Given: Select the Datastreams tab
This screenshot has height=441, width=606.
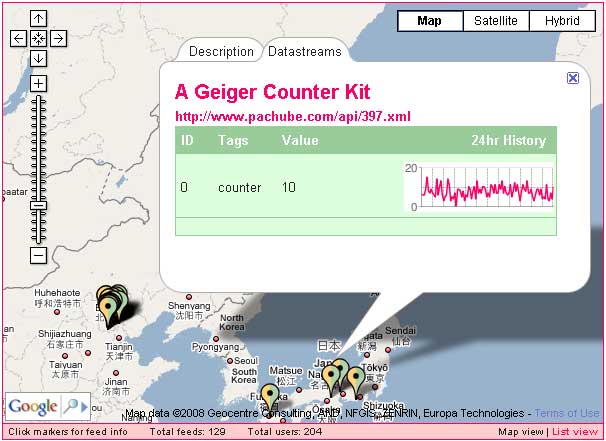Looking at the screenshot, I should 305,51.
